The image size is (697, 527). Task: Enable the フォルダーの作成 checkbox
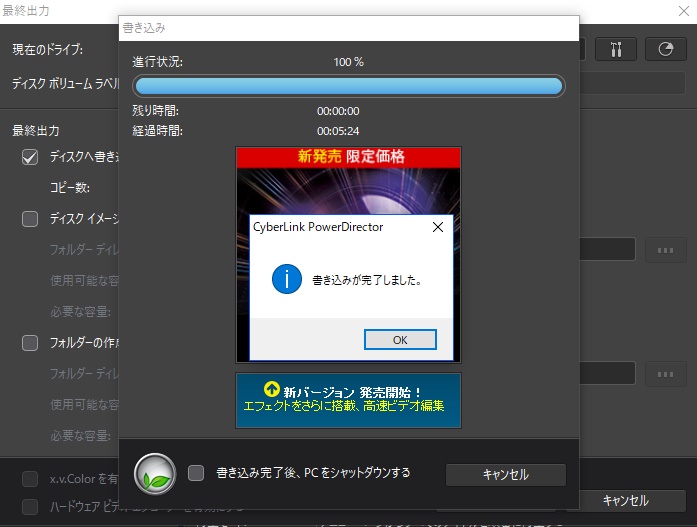click(30, 343)
